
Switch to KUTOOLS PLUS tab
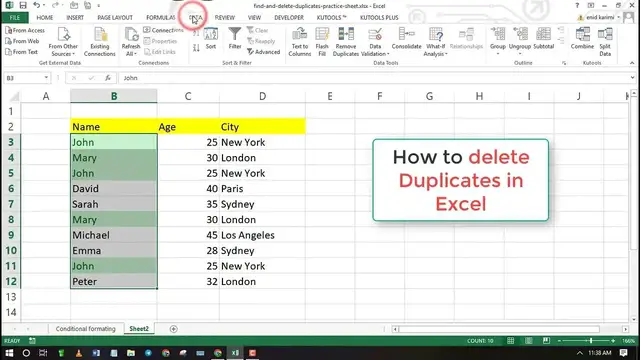(x=379, y=18)
